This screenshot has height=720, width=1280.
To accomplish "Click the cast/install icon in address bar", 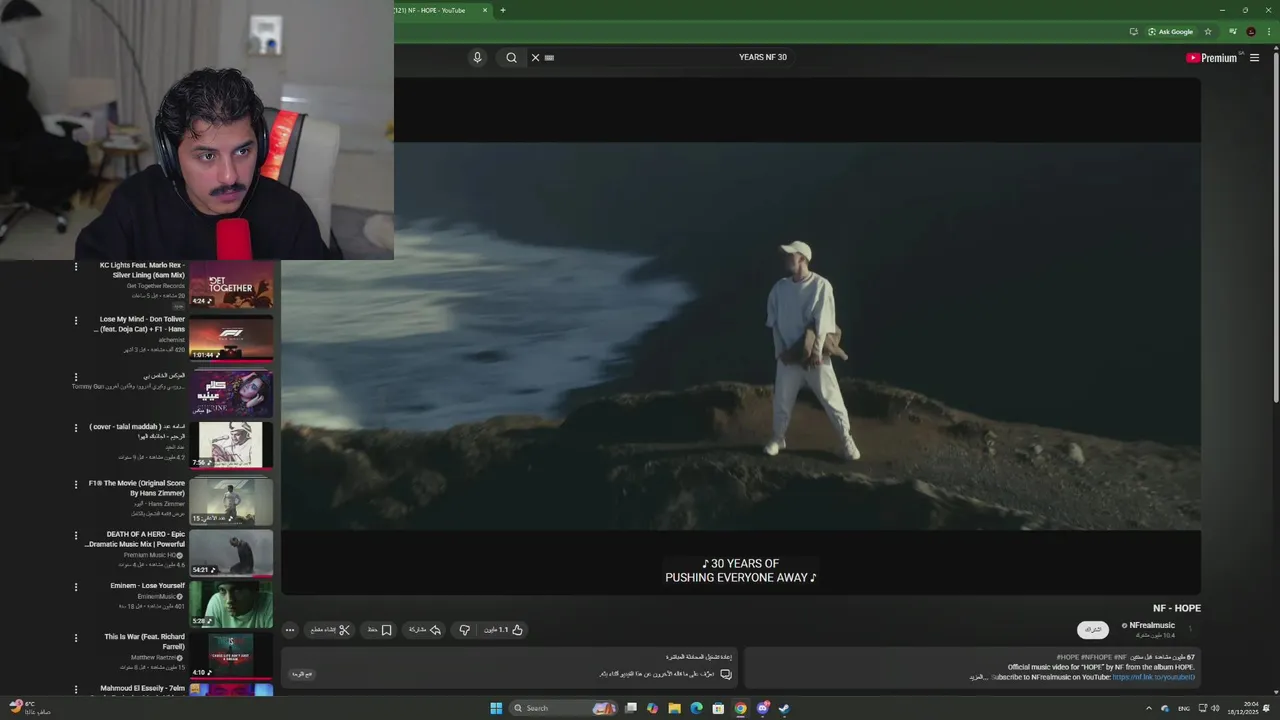I will [x=1133, y=32].
